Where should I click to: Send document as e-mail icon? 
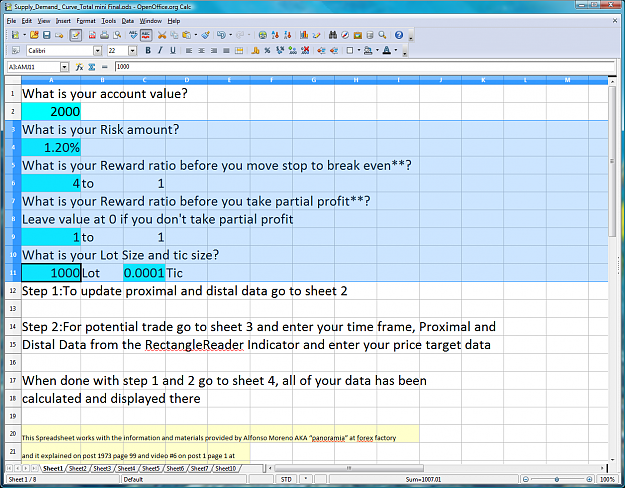click(59, 35)
